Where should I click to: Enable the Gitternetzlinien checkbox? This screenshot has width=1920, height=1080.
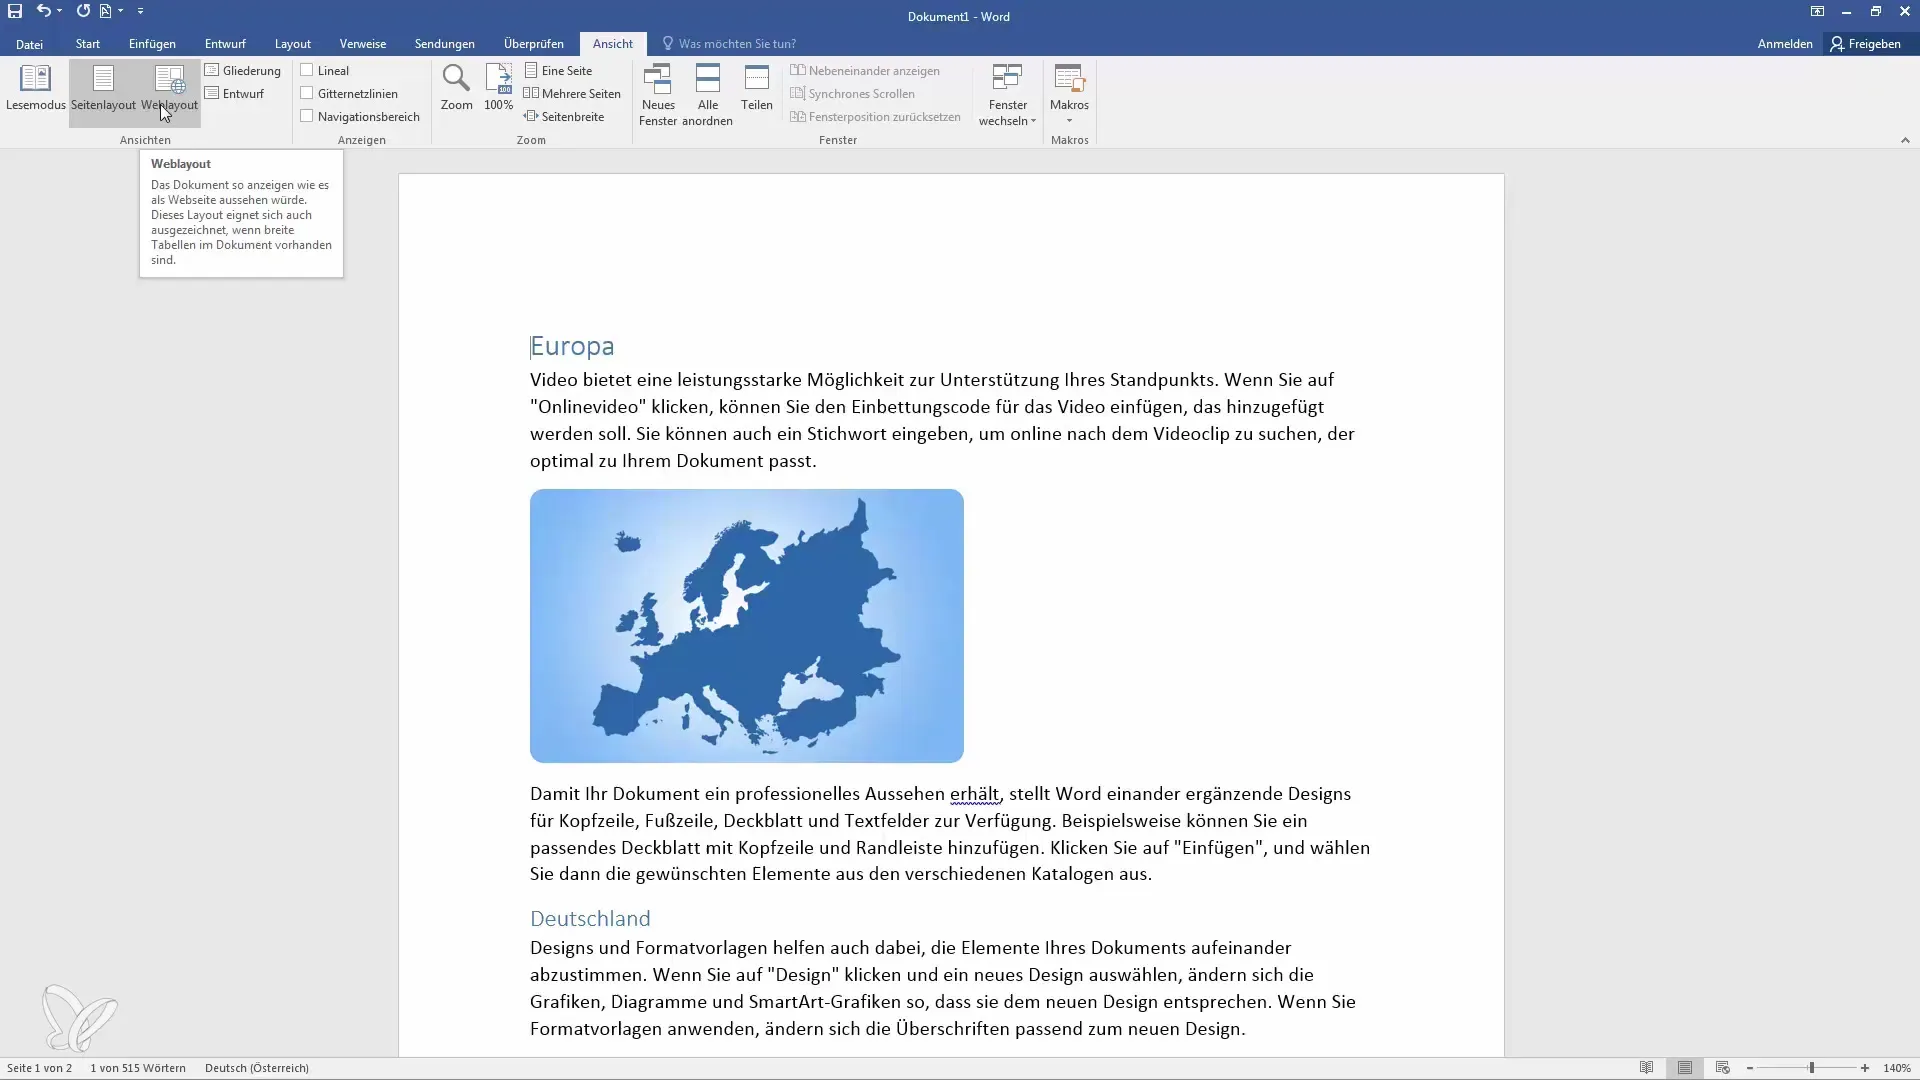click(307, 94)
